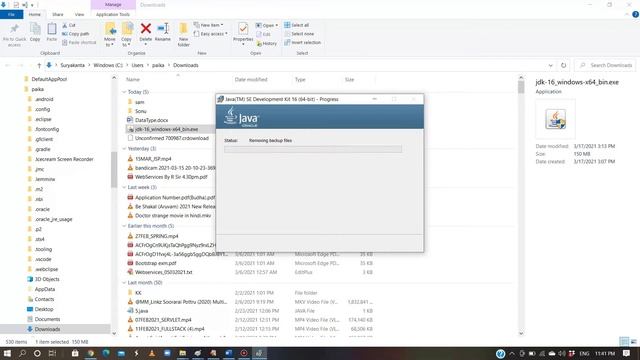Image resolution: width=640 pixels, height=360 pixels.
Task: Click Select all in the ribbon
Action: click(x=297, y=25)
